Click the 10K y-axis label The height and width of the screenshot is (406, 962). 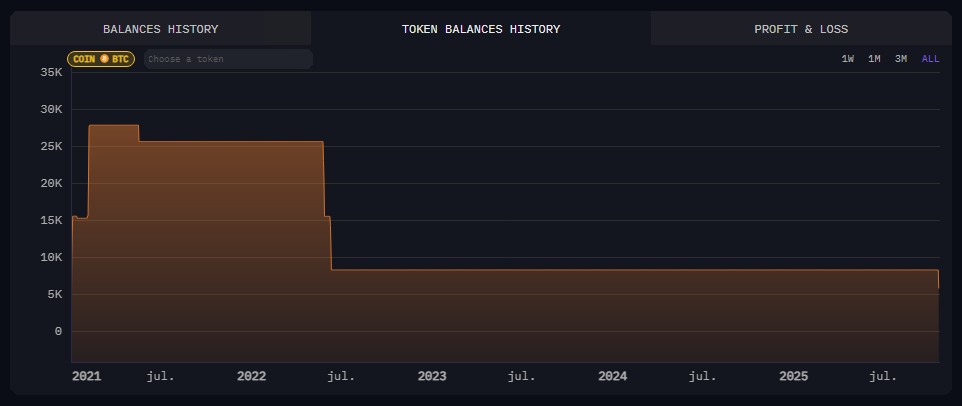click(51, 257)
